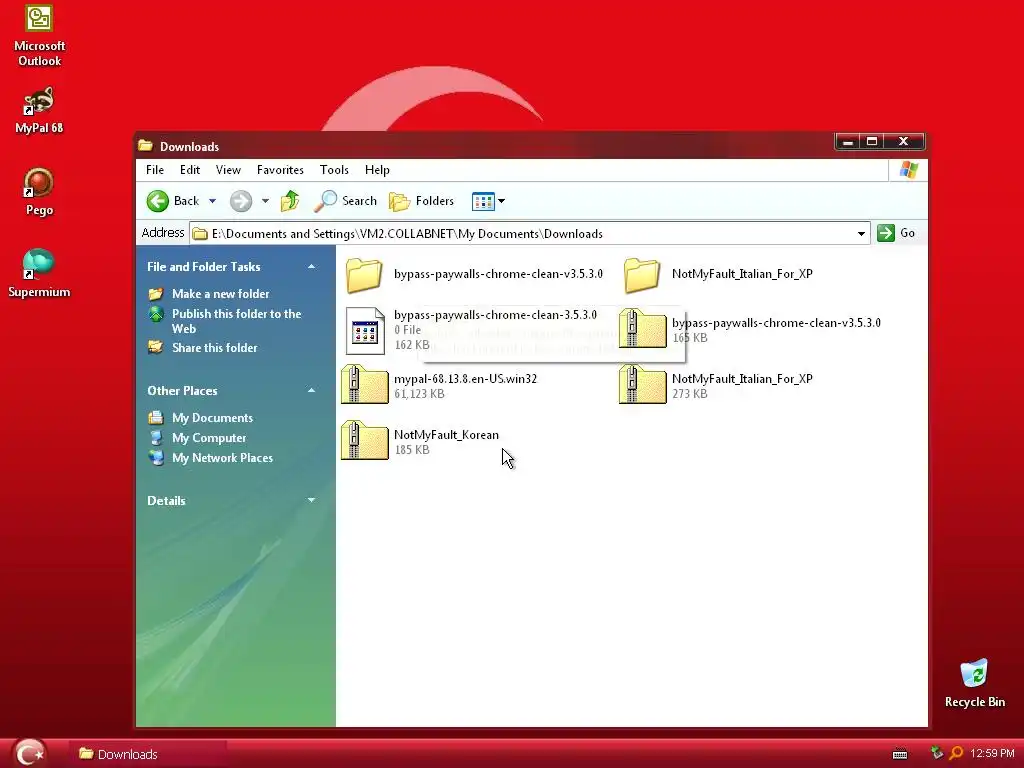
Task: Select mypal-68.13.8.en-US.win32 zip icon
Action: [365, 385]
